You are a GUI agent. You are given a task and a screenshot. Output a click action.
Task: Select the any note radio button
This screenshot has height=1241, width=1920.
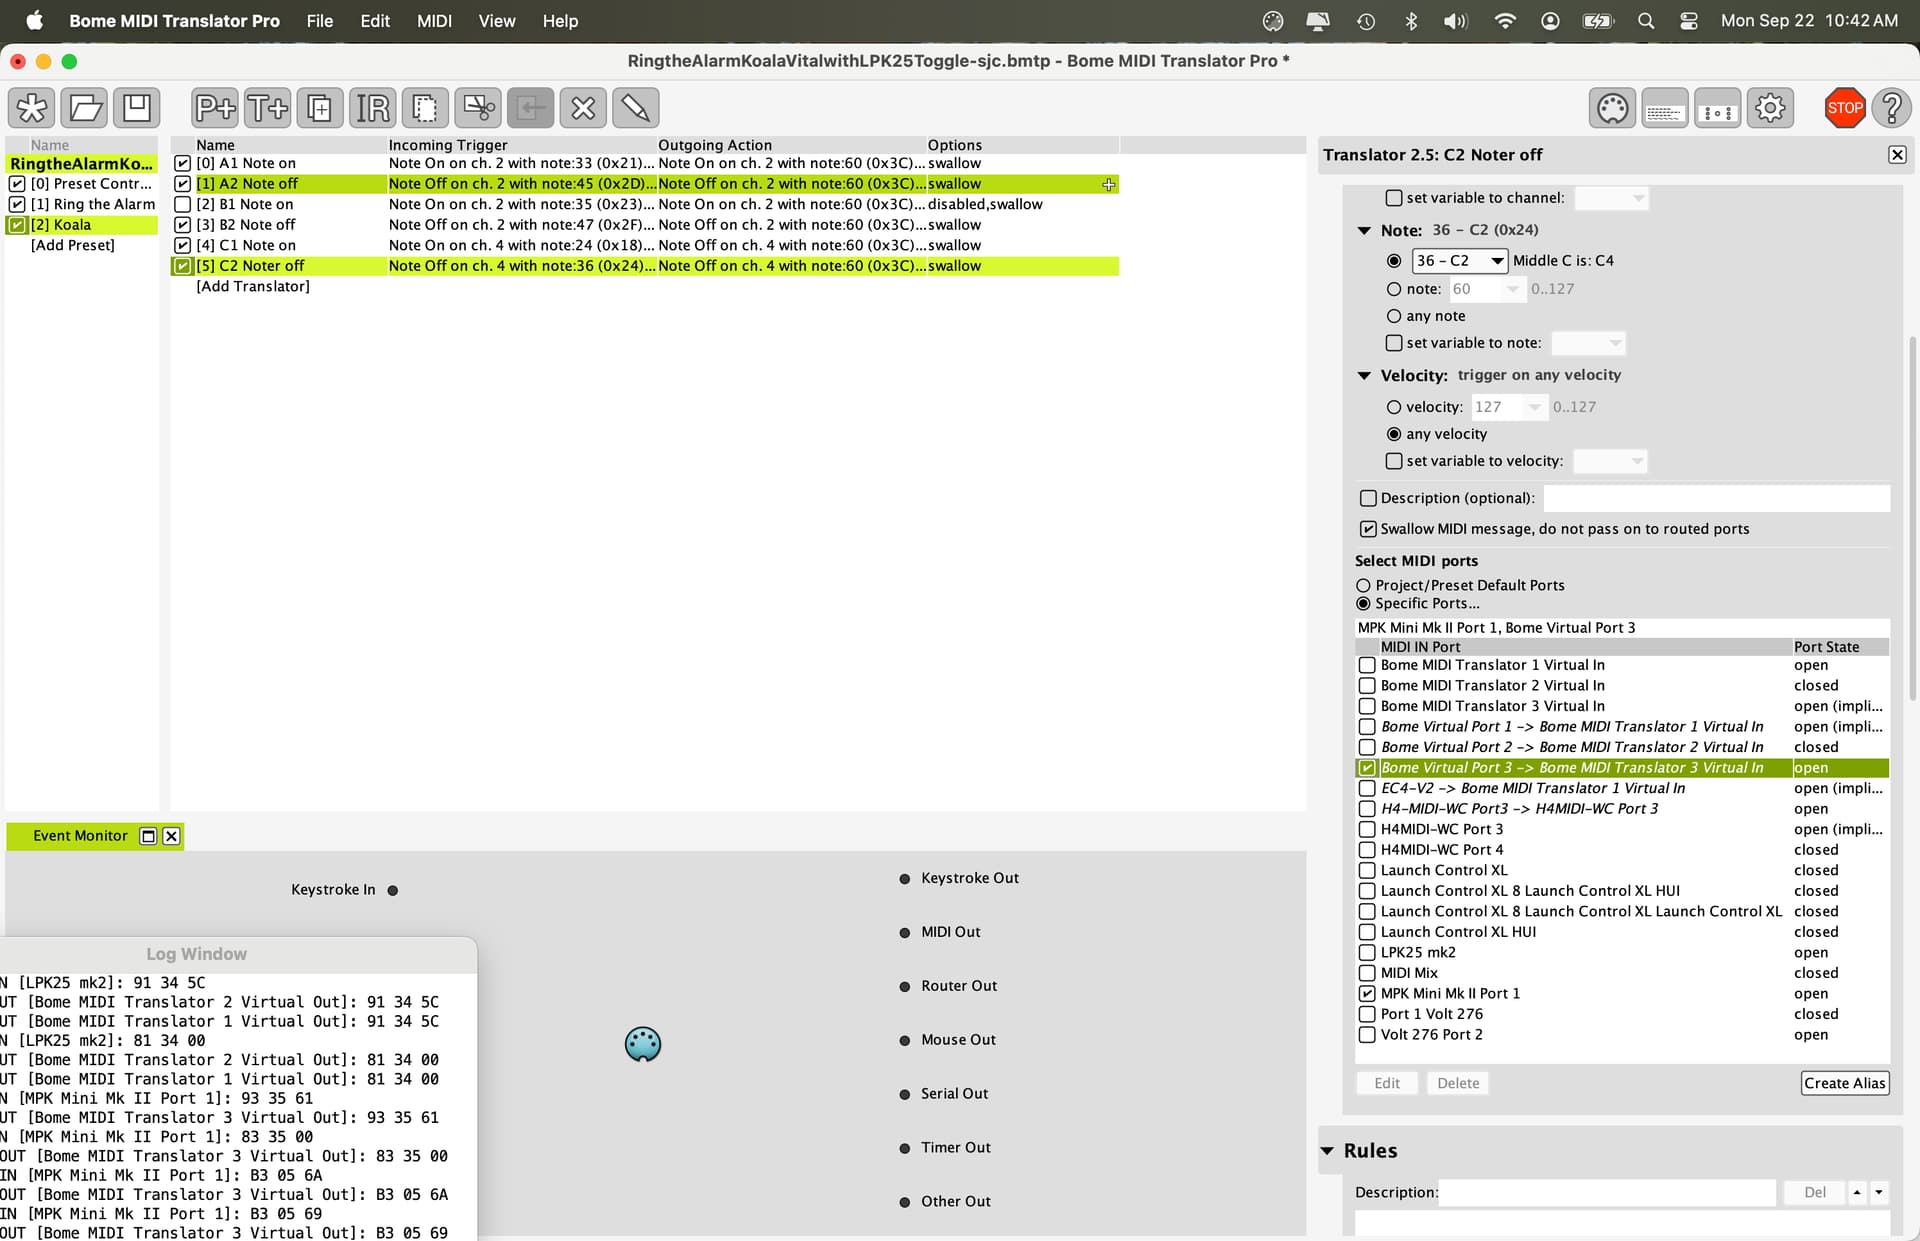(1394, 316)
